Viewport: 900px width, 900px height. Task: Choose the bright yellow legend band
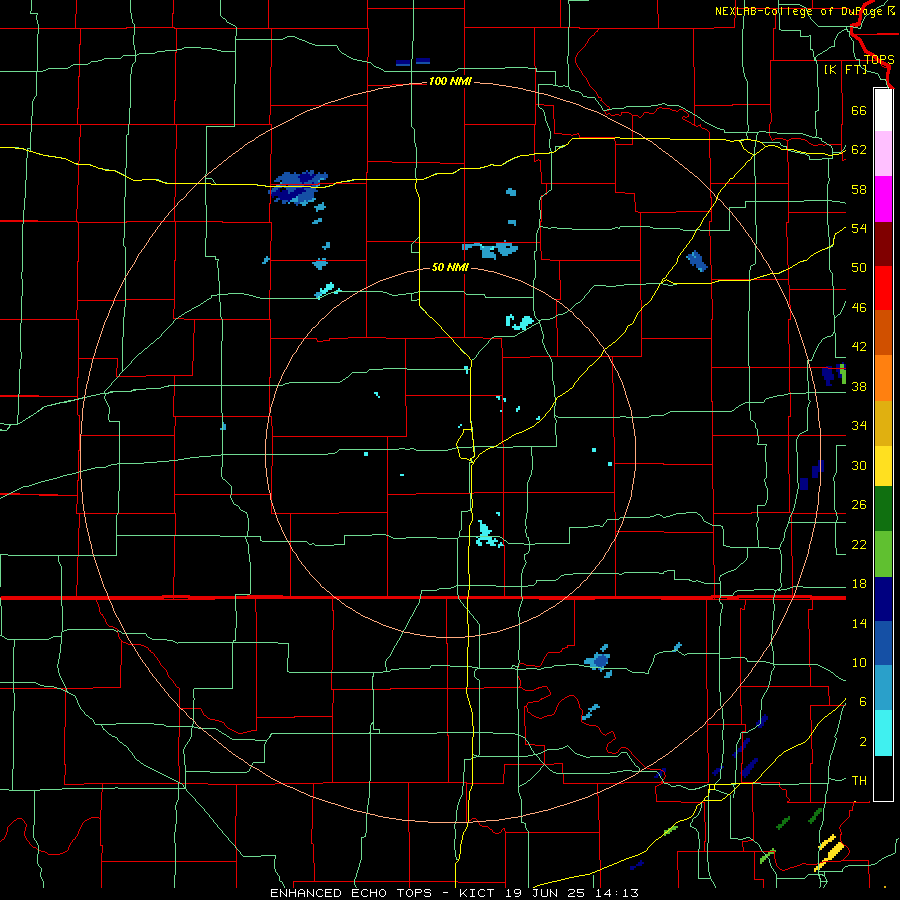[x=883, y=465]
